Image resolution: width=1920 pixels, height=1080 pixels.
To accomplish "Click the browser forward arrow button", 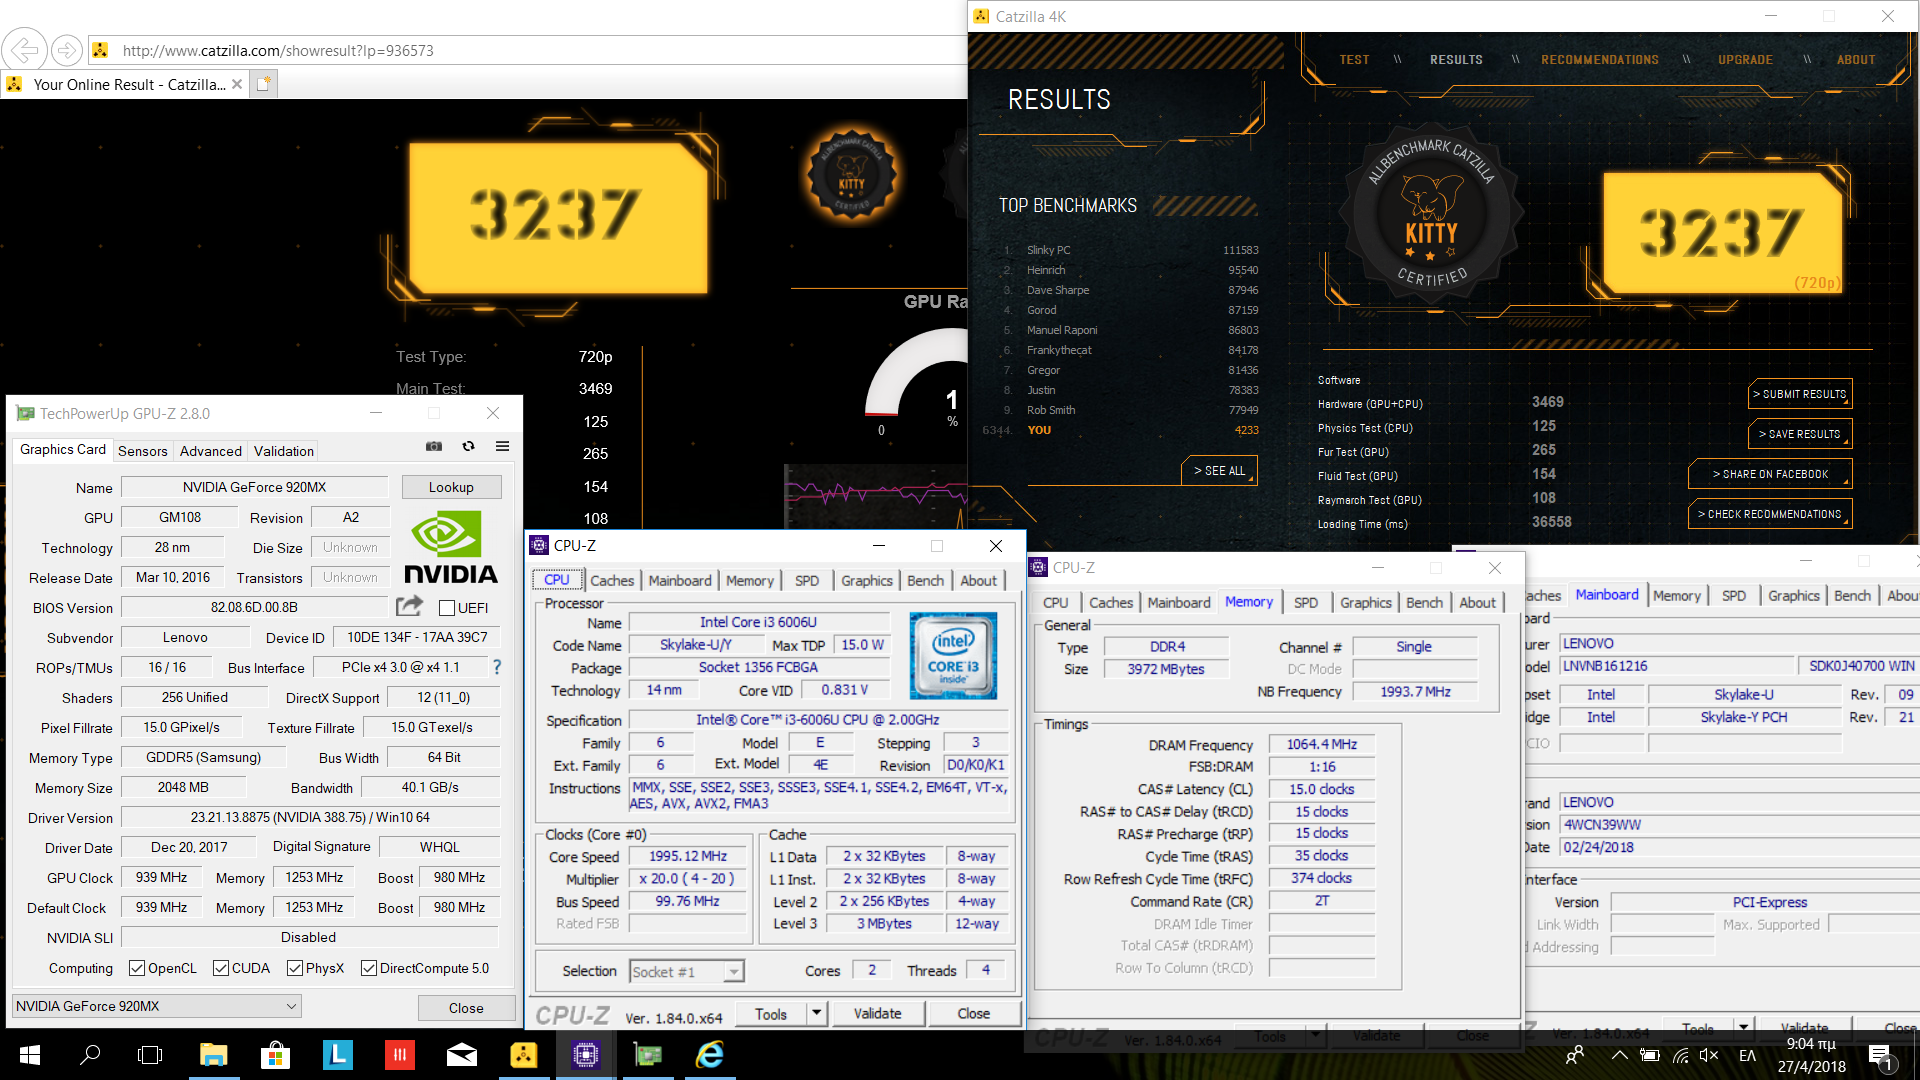I will (x=67, y=50).
